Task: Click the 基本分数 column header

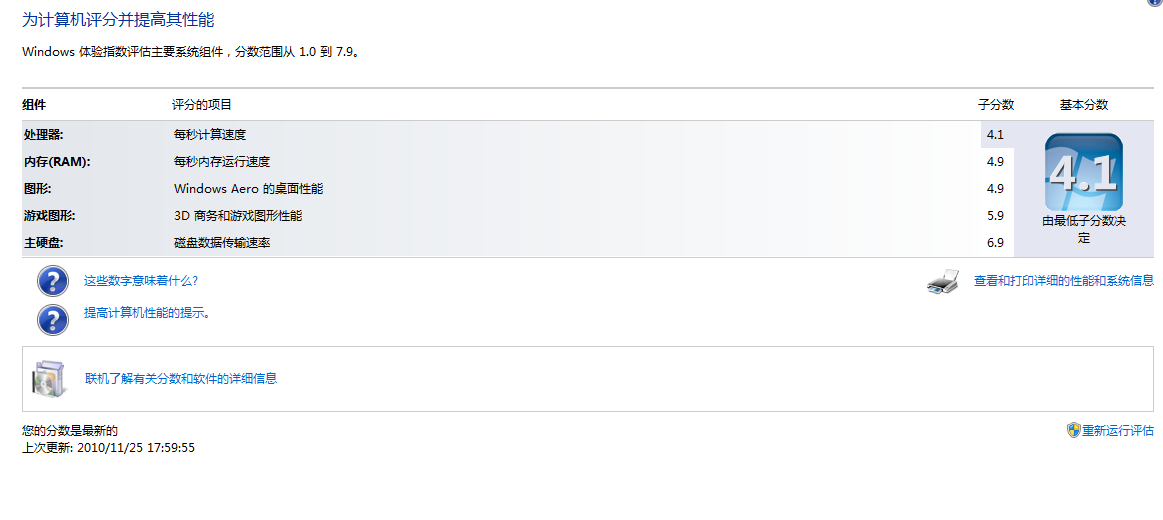Action: (1084, 105)
